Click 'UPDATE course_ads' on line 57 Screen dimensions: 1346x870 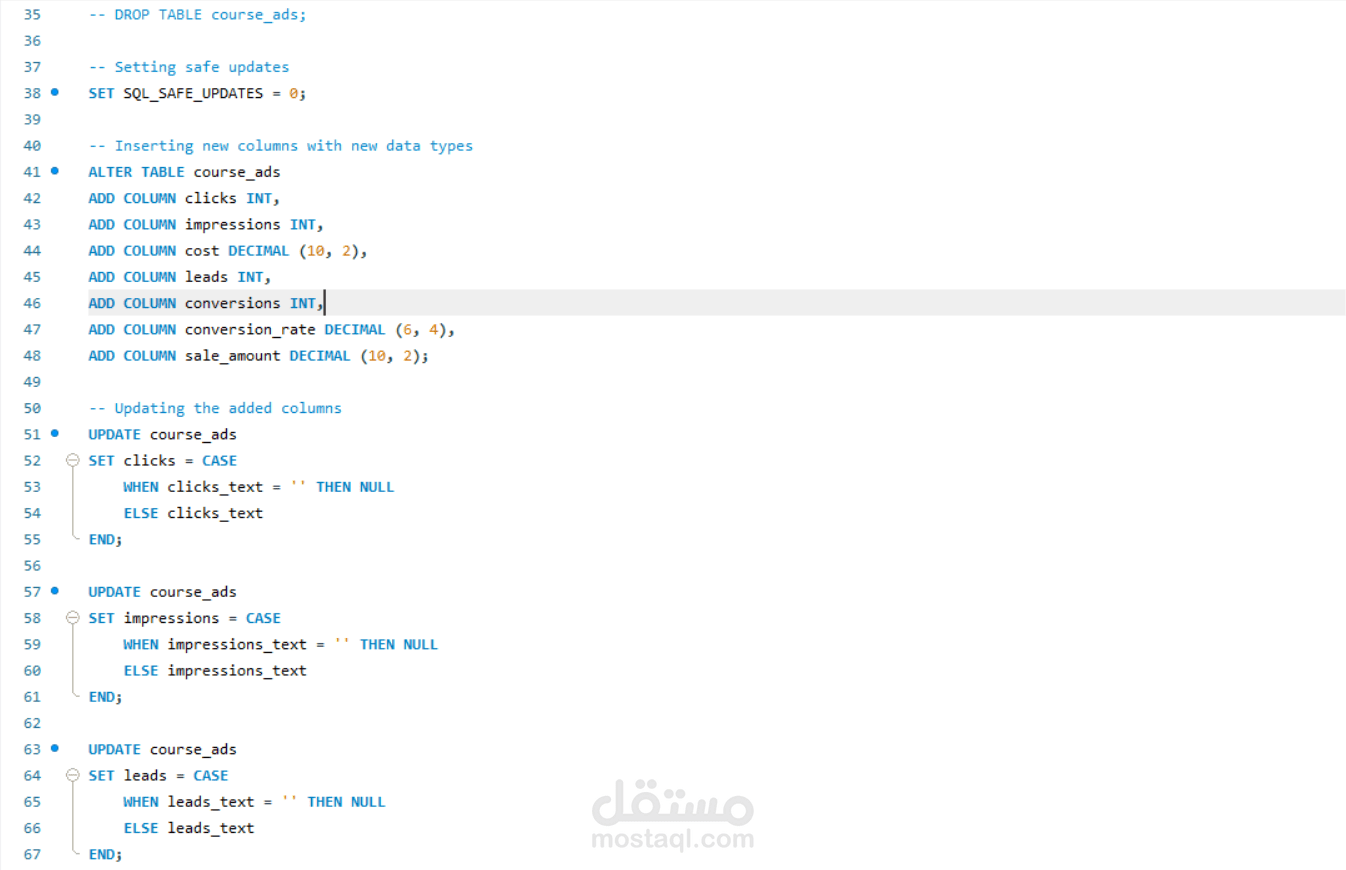pyautogui.click(x=162, y=591)
